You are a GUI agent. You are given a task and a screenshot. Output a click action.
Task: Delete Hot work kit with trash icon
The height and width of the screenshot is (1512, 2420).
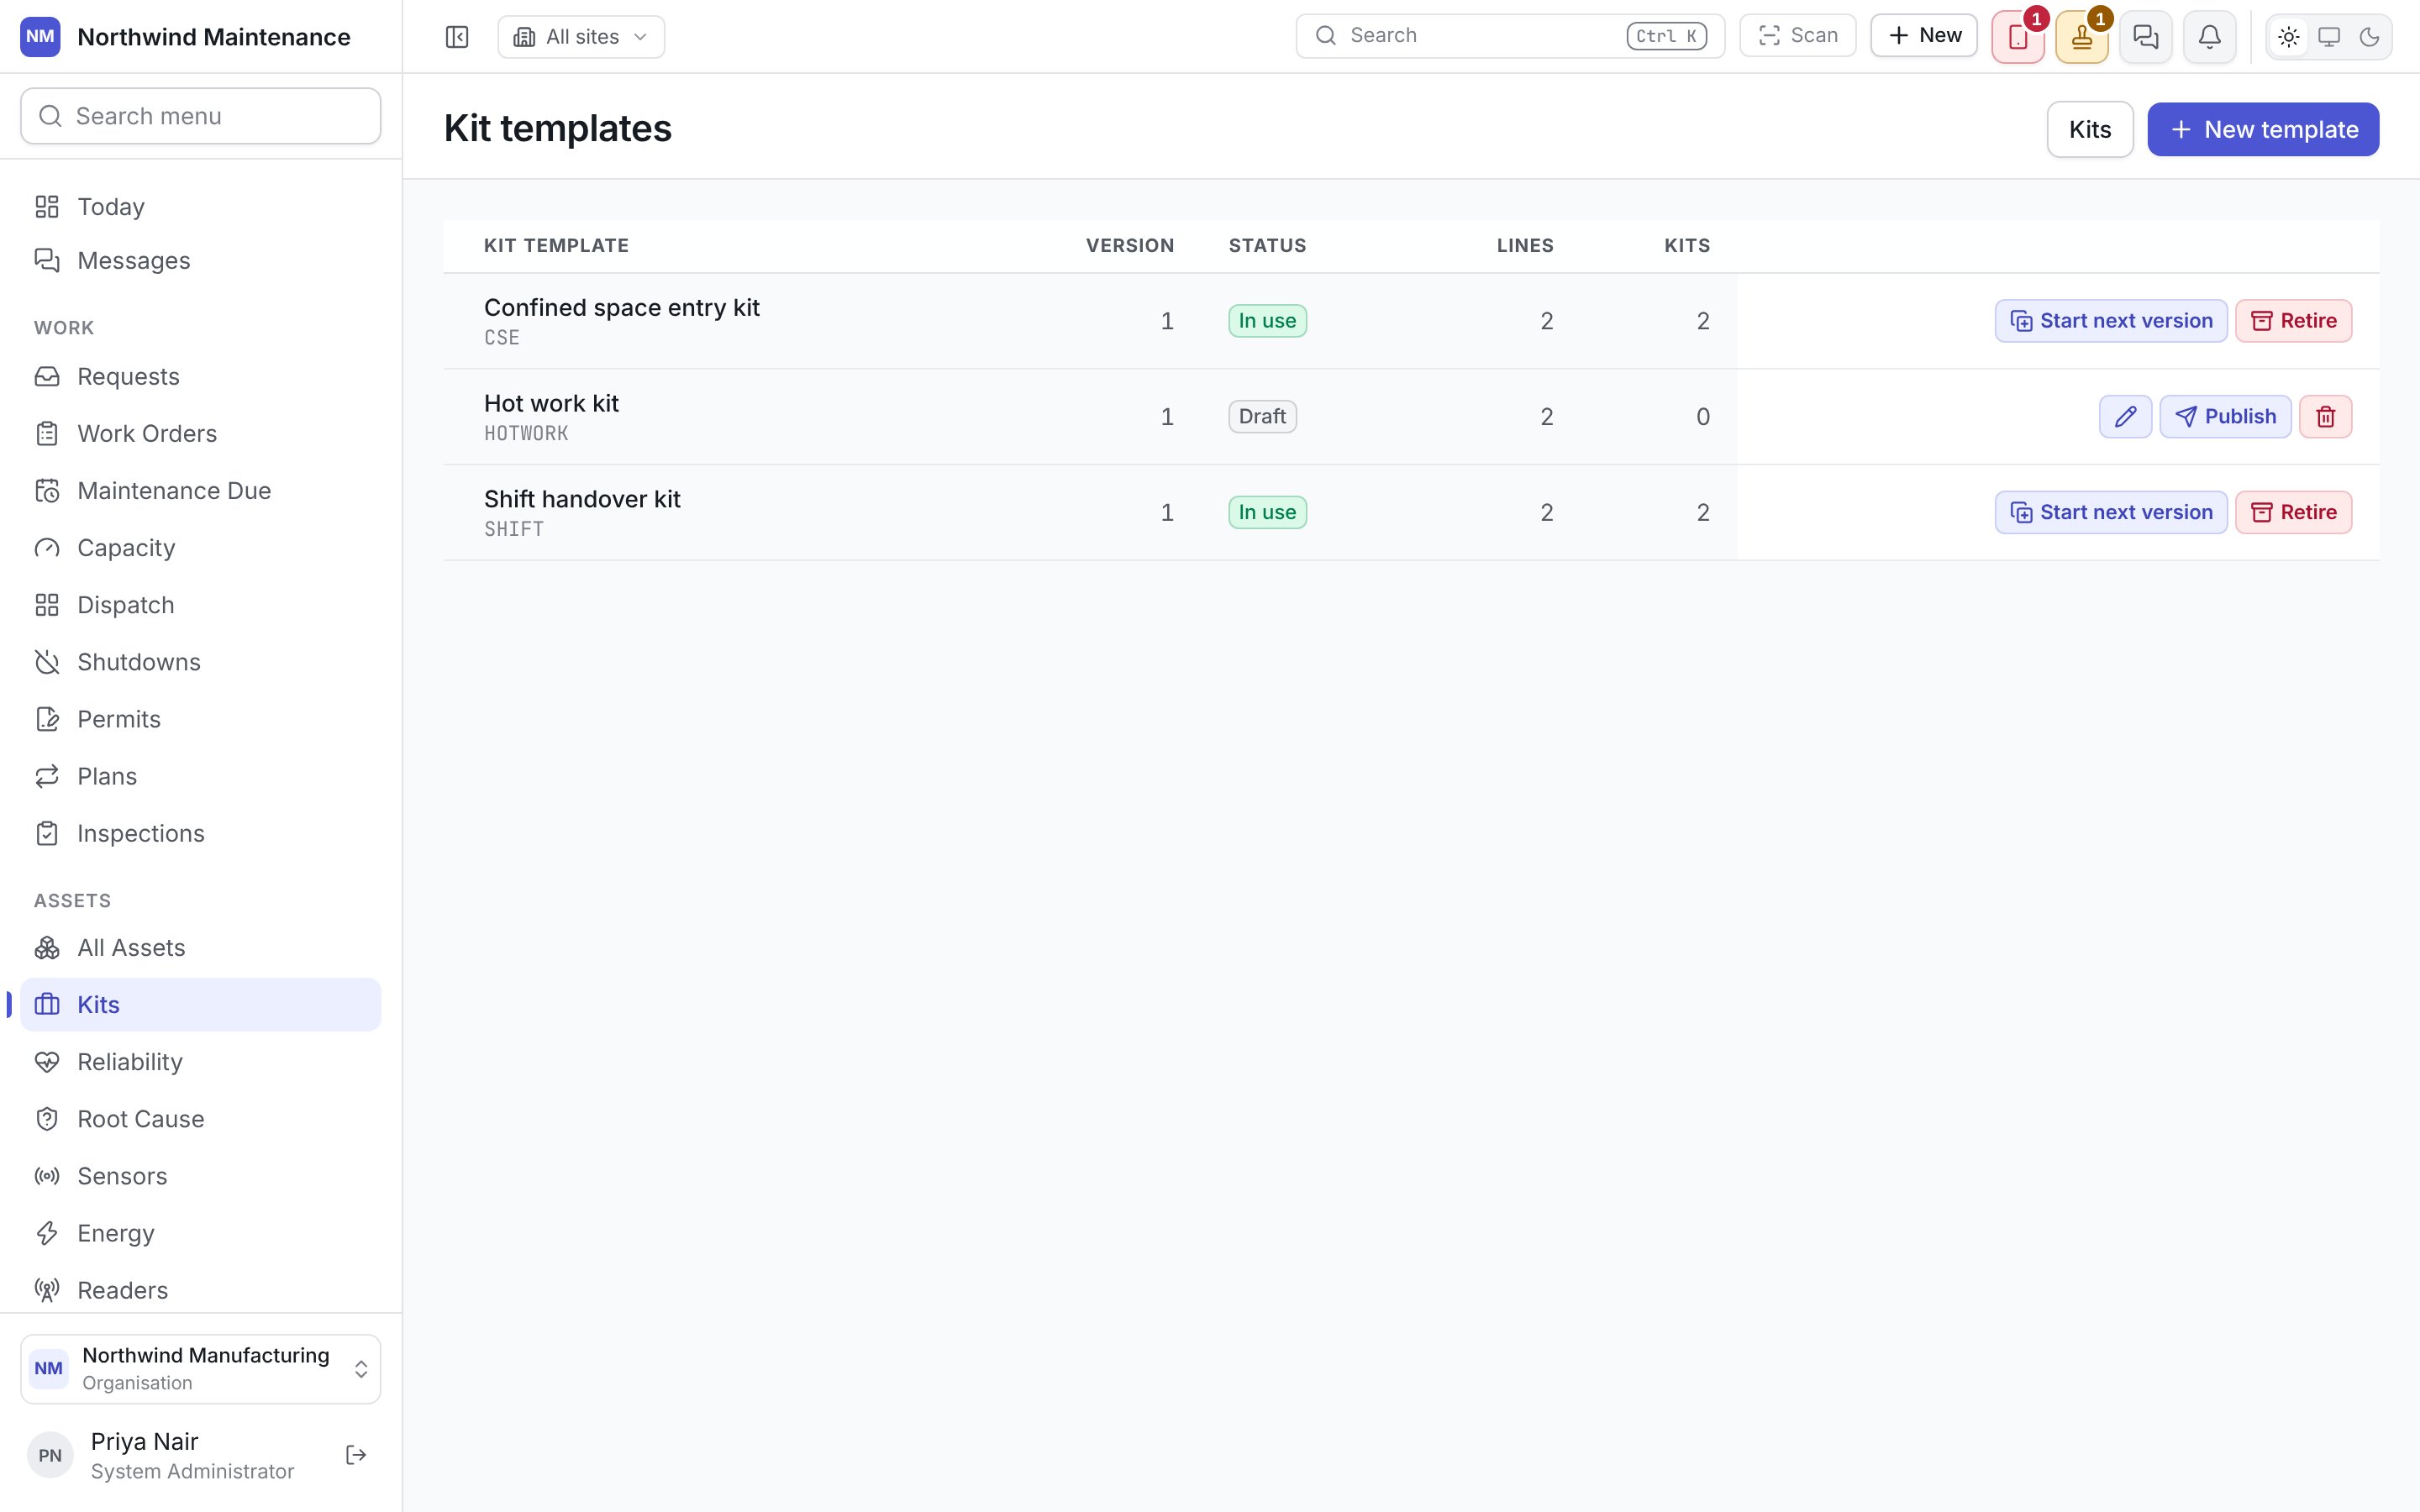point(2325,417)
